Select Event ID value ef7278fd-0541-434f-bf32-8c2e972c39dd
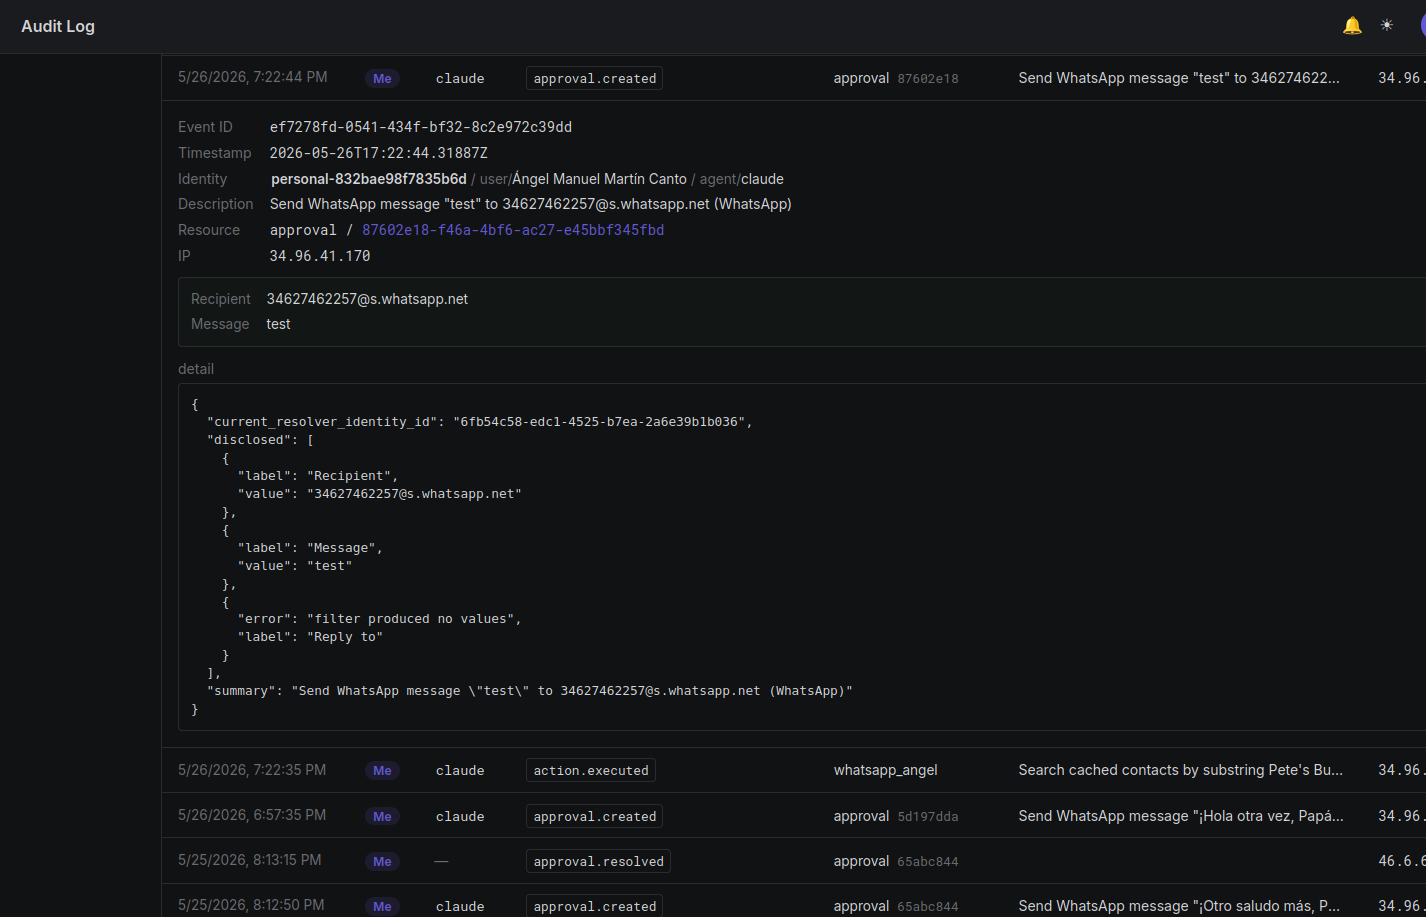Viewport: 1426px width, 917px height. coord(421,127)
